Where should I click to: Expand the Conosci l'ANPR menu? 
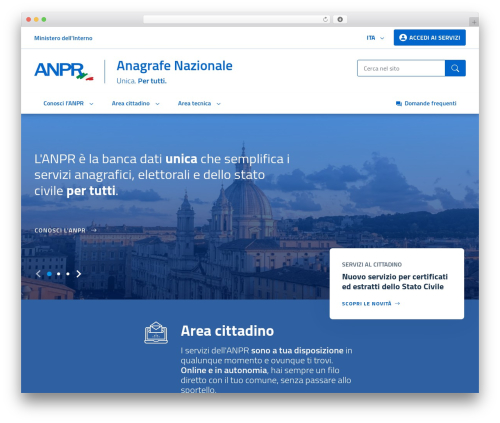point(68,104)
